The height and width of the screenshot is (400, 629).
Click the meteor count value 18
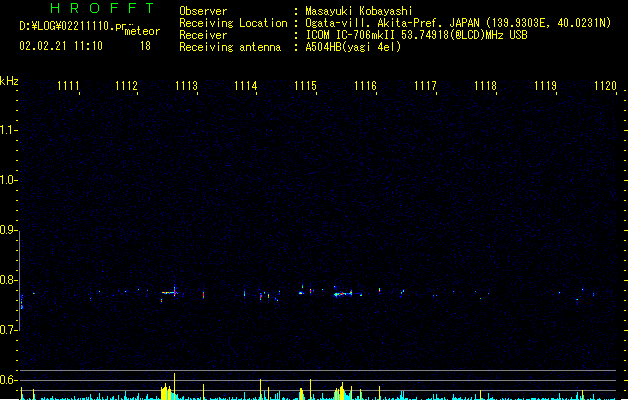coord(145,46)
